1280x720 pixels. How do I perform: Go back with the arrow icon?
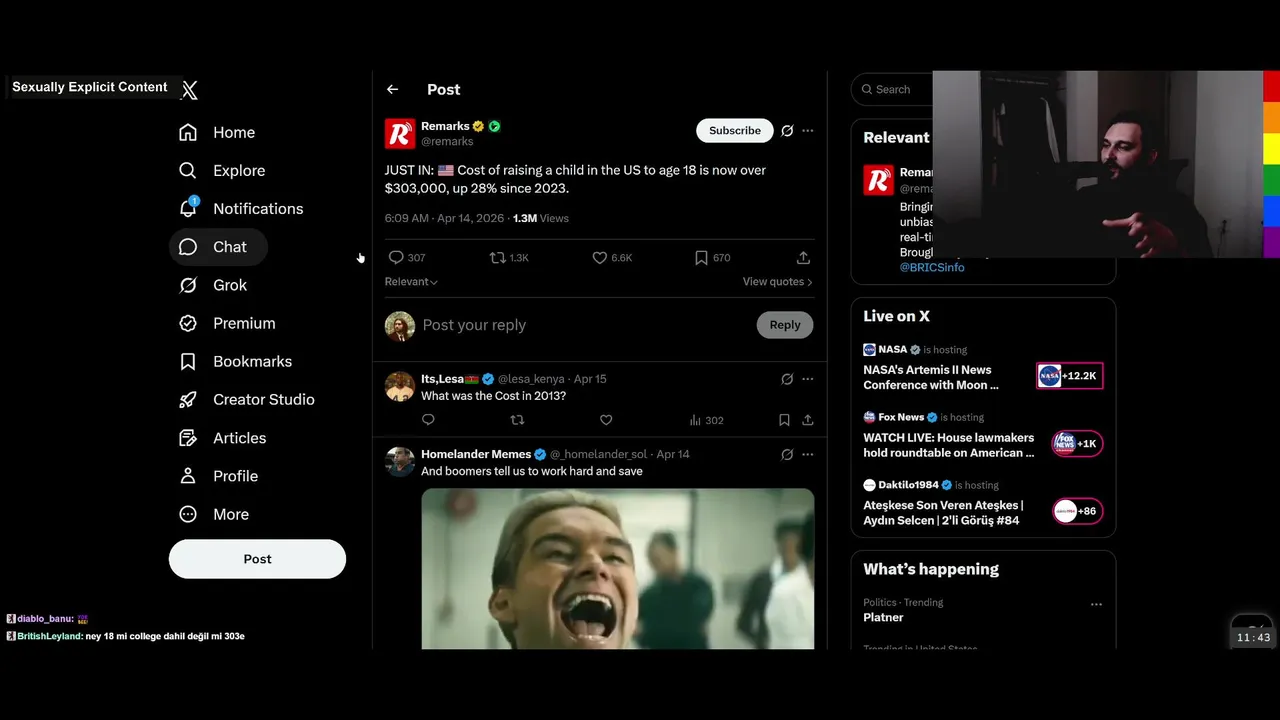pos(392,89)
